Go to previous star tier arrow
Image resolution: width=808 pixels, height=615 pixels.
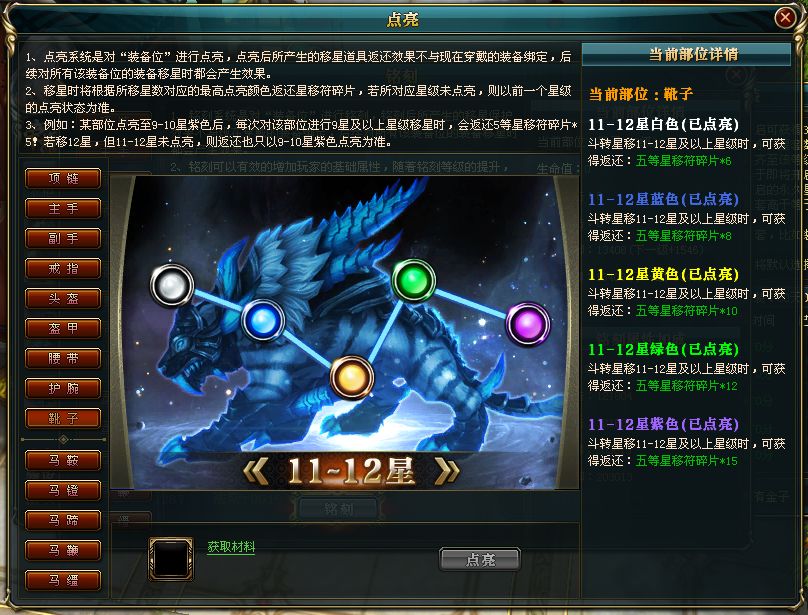click(256, 471)
